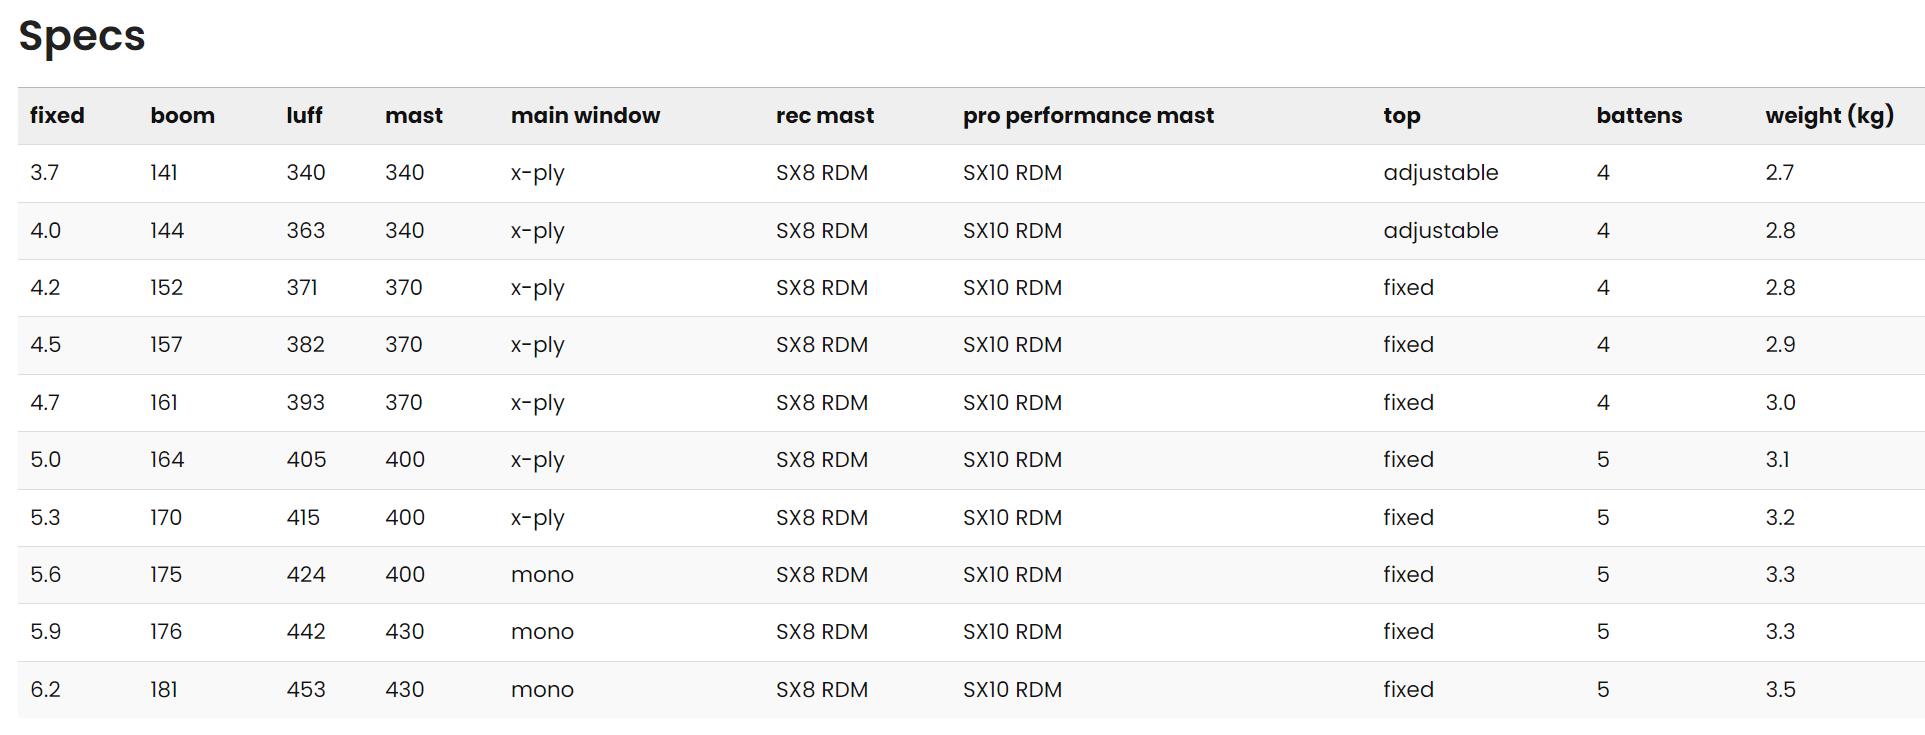The width and height of the screenshot is (1925, 735).
Task: Click boom value 157
Action: (166, 345)
